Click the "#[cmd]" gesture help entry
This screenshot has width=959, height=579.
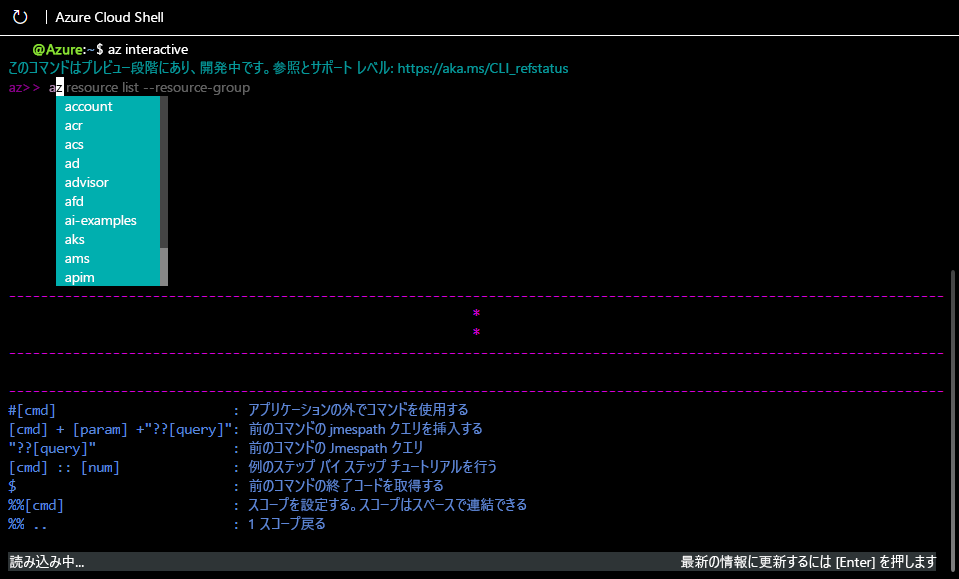point(28,409)
